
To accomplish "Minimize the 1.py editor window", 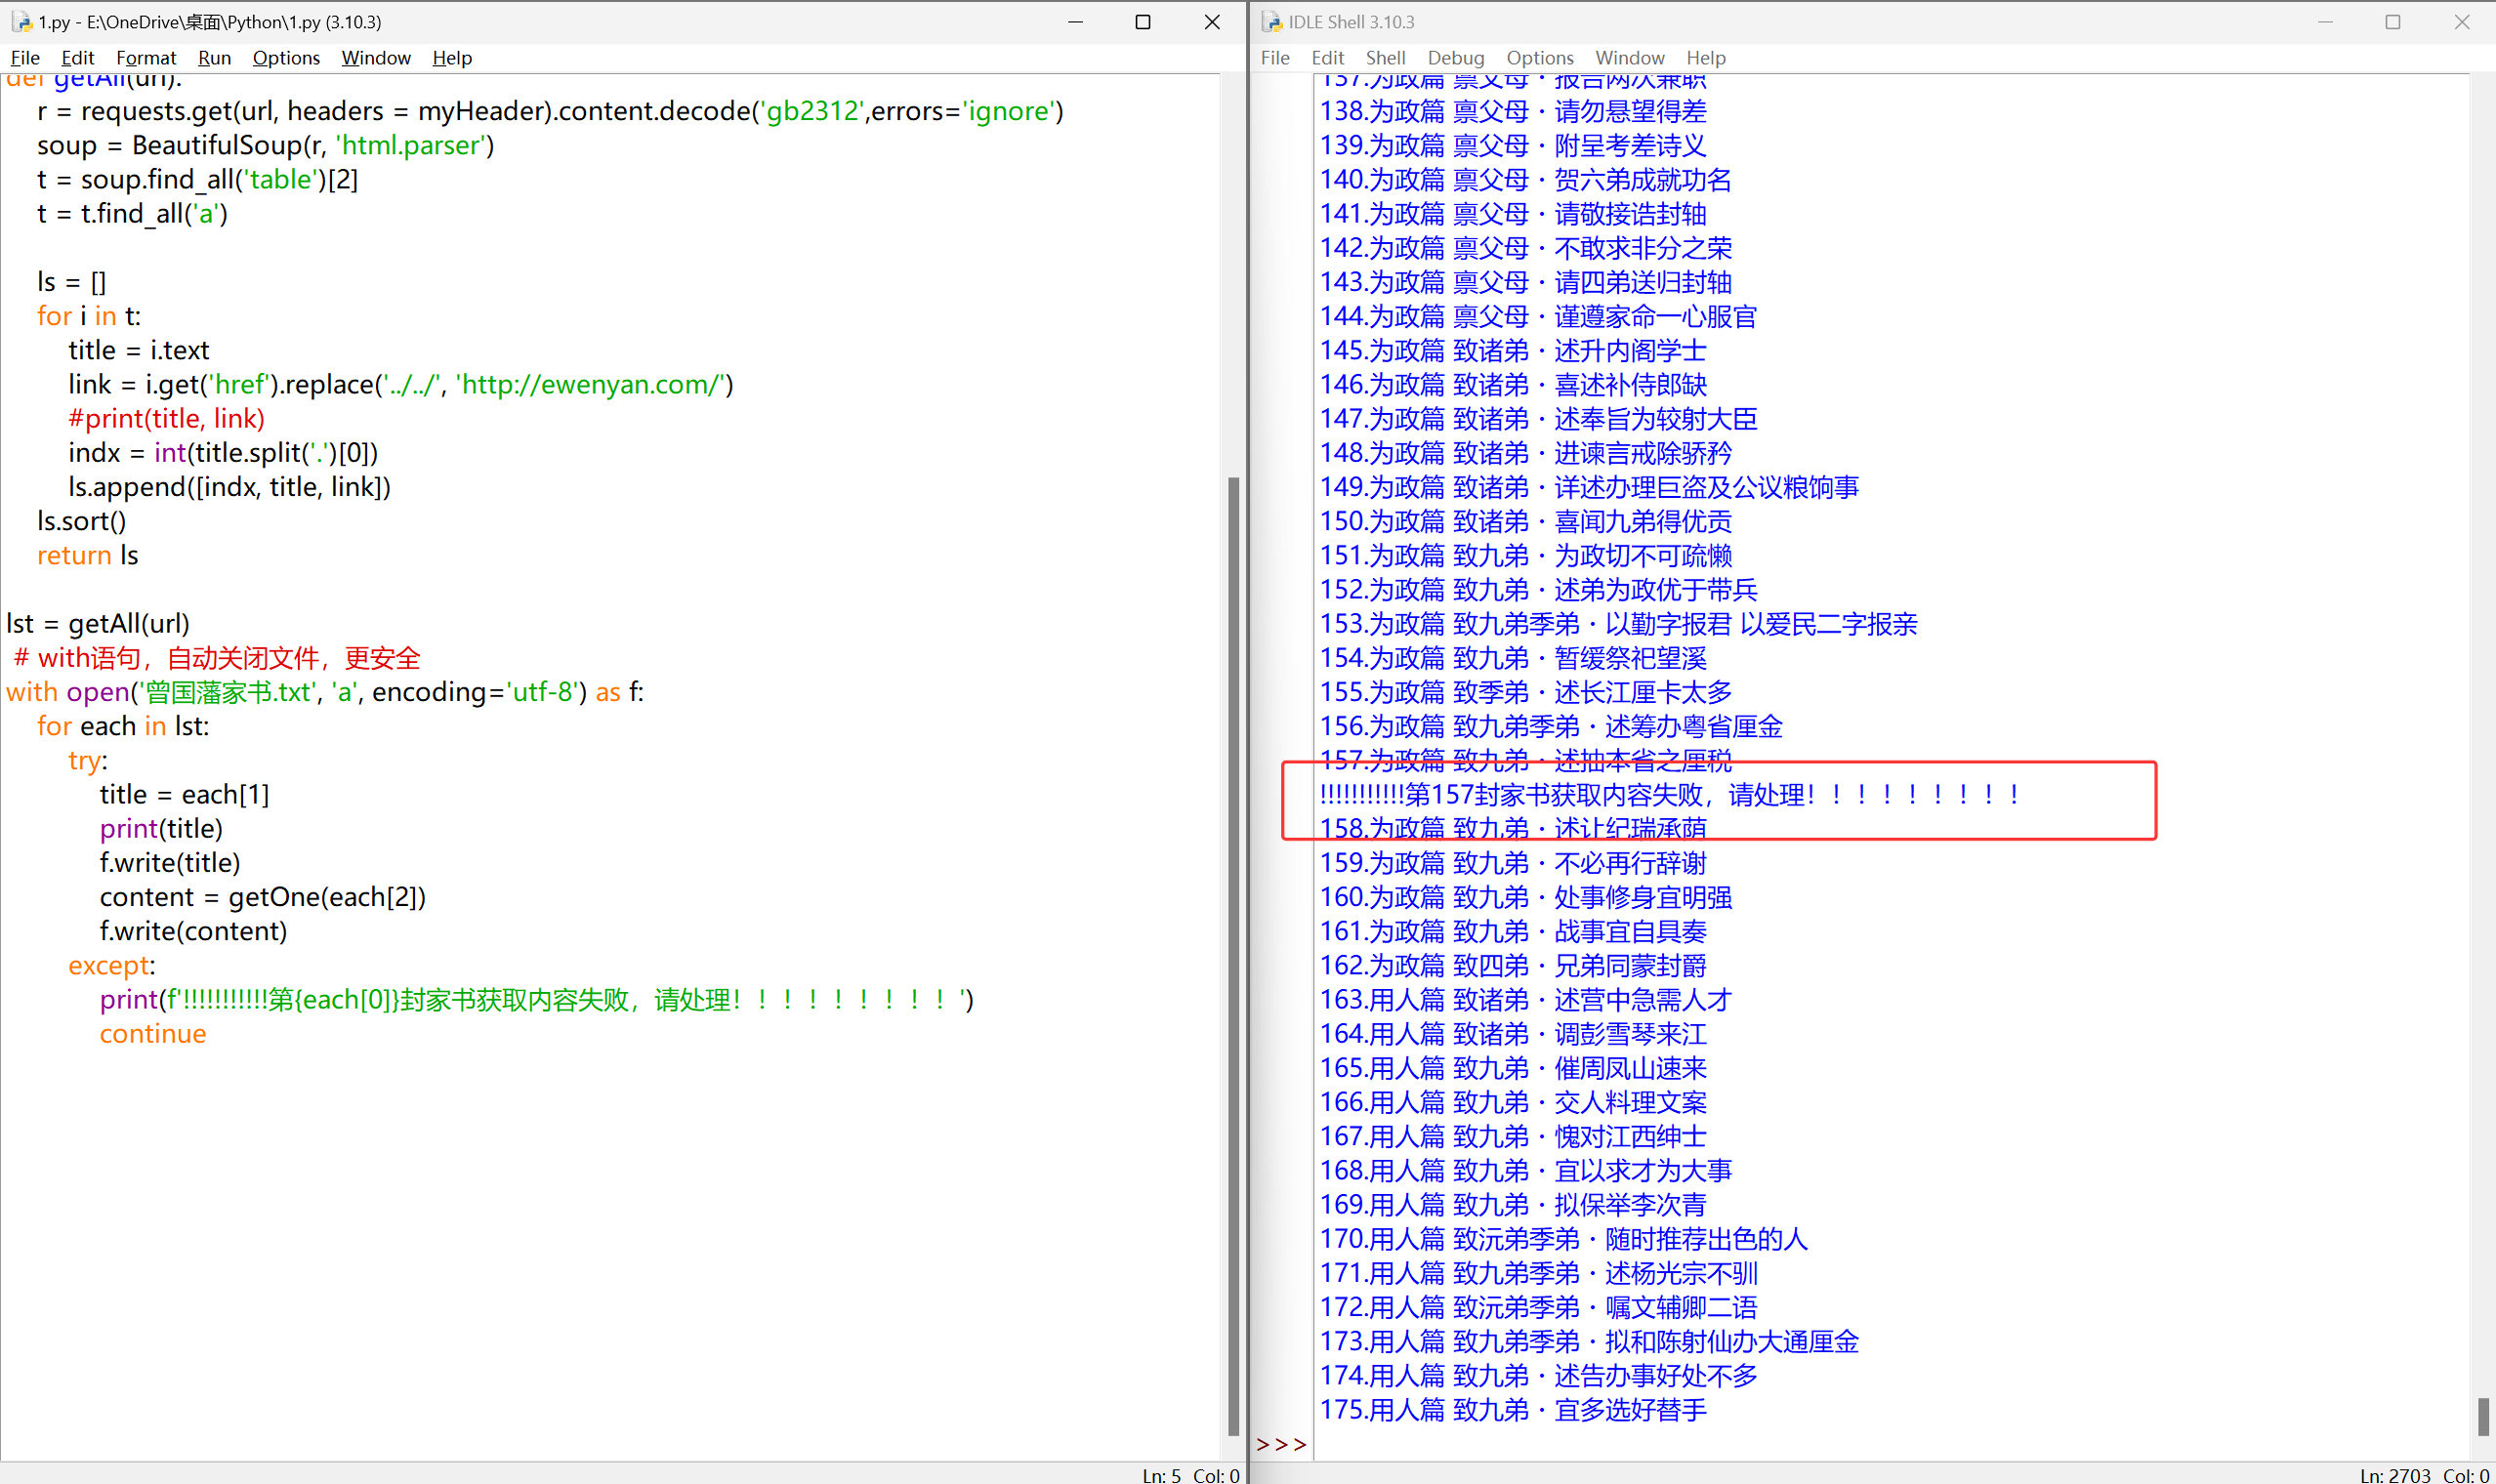I will 1075,21.
